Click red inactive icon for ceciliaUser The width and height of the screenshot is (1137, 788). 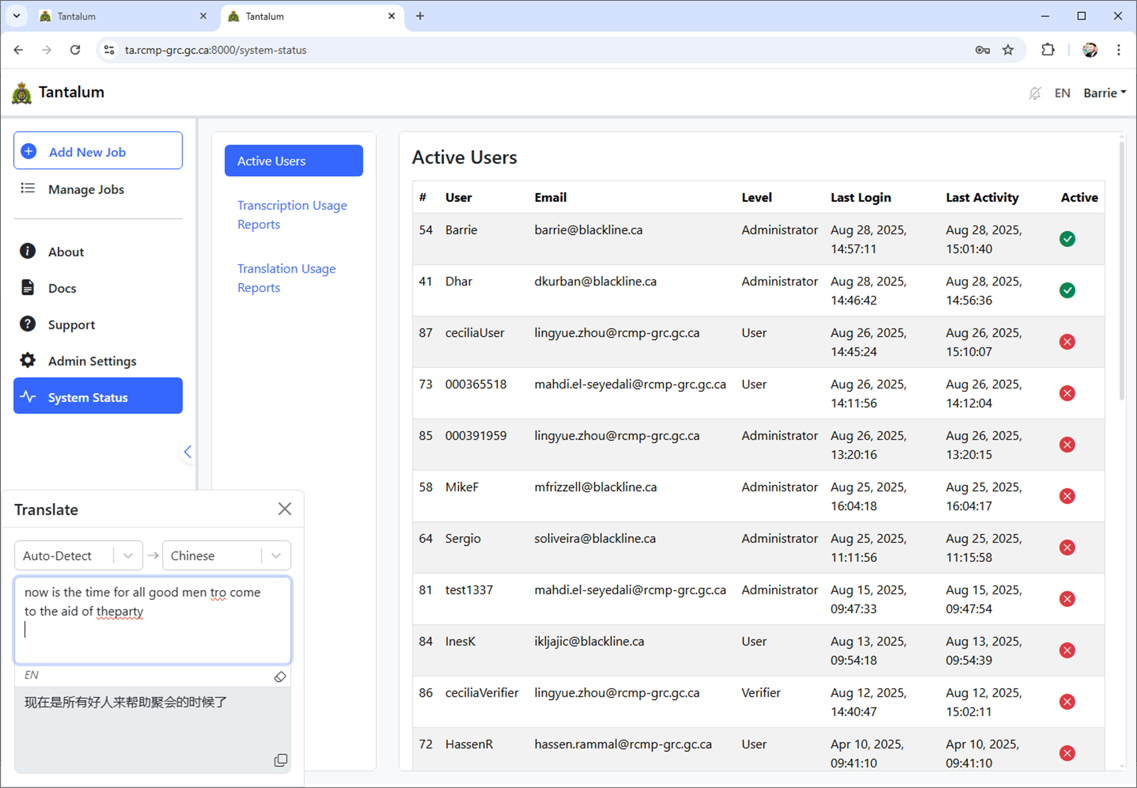(1067, 342)
